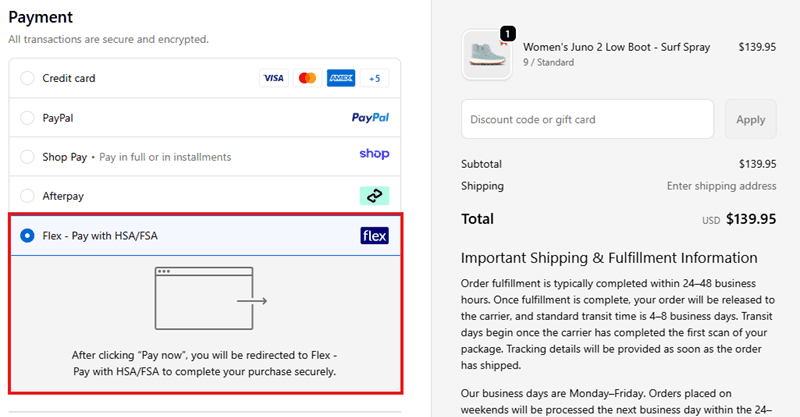800x417 pixels.
Task: Select the PayPal radio button
Action: [27, 118]
